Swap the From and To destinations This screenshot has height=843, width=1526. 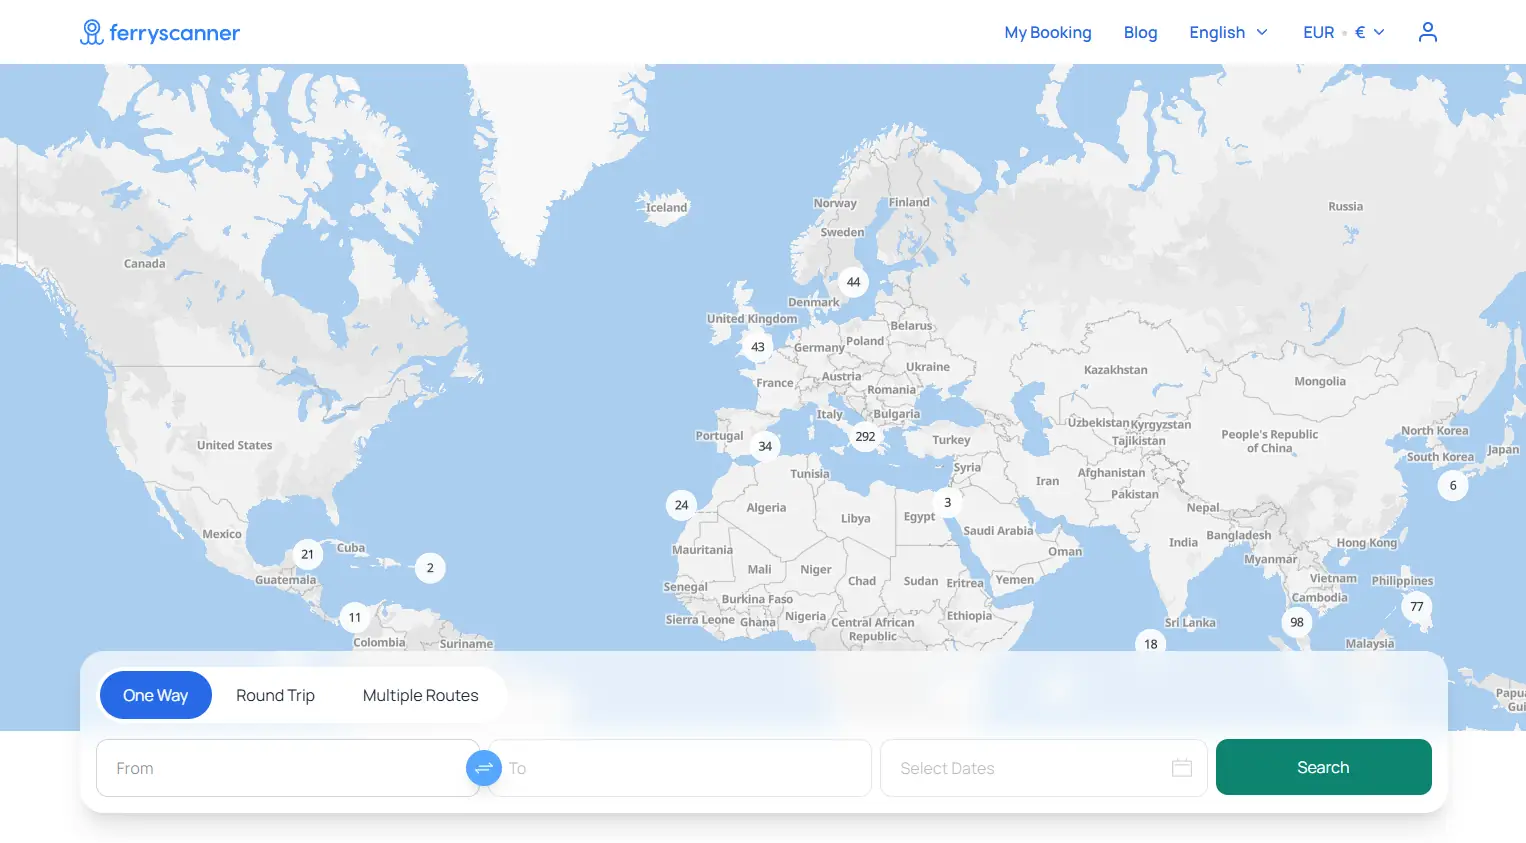click(484, 768)
